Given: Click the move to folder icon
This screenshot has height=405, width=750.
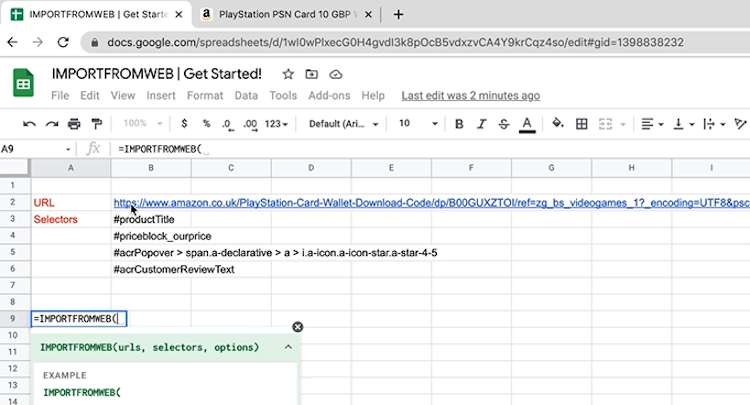Looking at the screenshot, I should point(311,74).
